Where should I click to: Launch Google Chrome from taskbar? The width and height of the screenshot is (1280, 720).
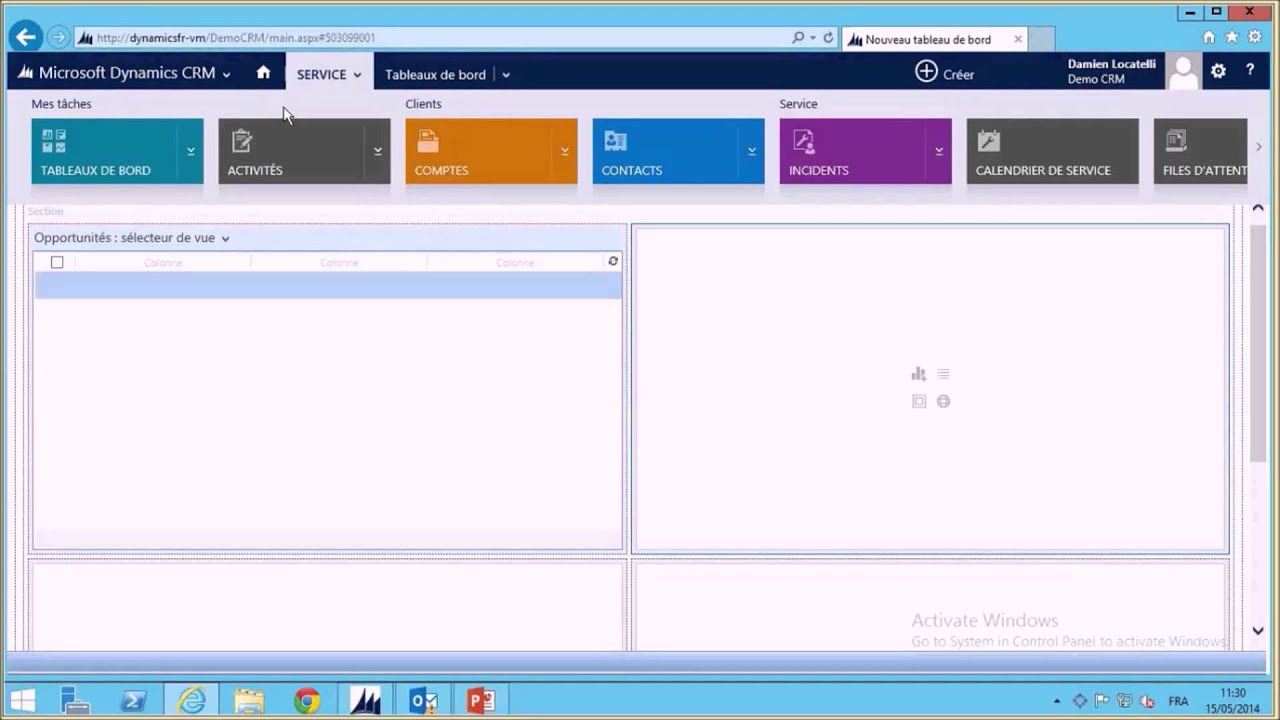click(307, 700)
